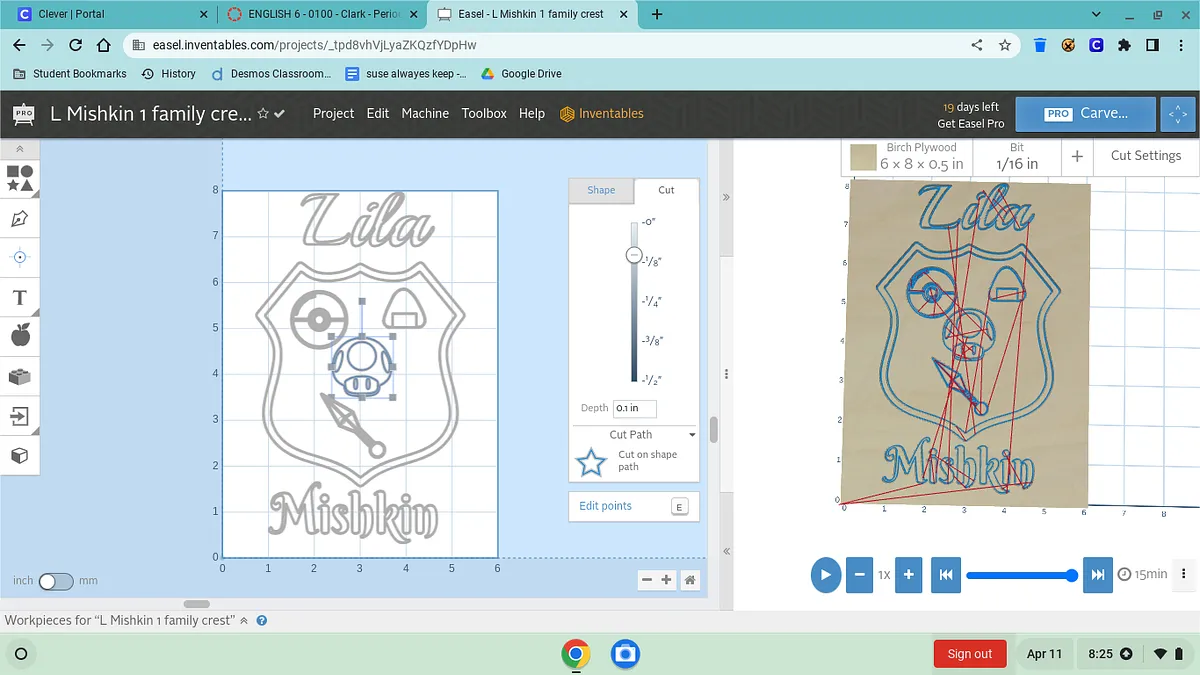Toggle inch to mm units switch
This screenshot has width=1200, height=675.
56,581
